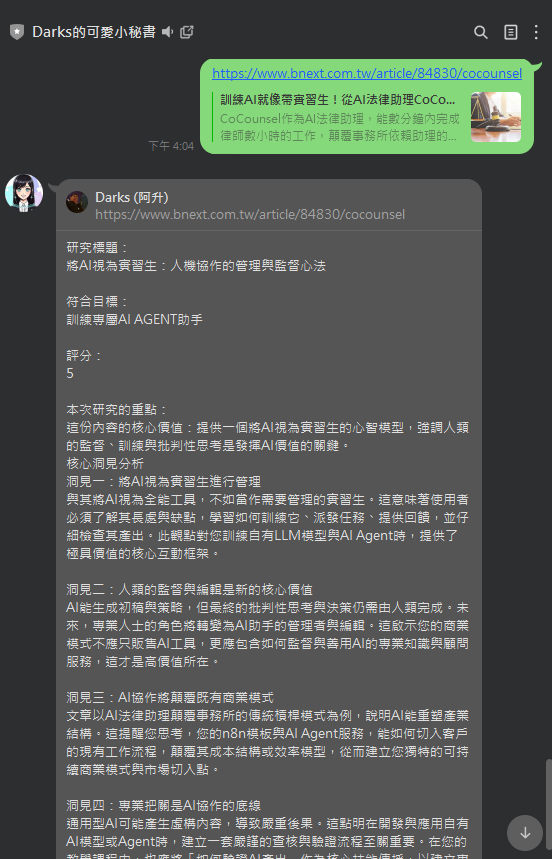Screen dimensions: 552x859
Task: Click the shield icon beside chat title
Action: tap(17, 32)
